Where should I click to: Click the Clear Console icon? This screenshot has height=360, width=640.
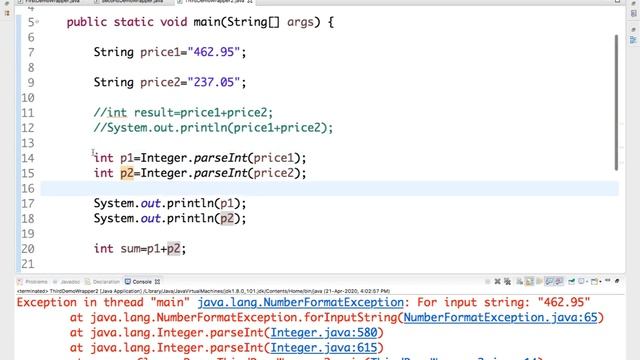(x=520, y=281)
